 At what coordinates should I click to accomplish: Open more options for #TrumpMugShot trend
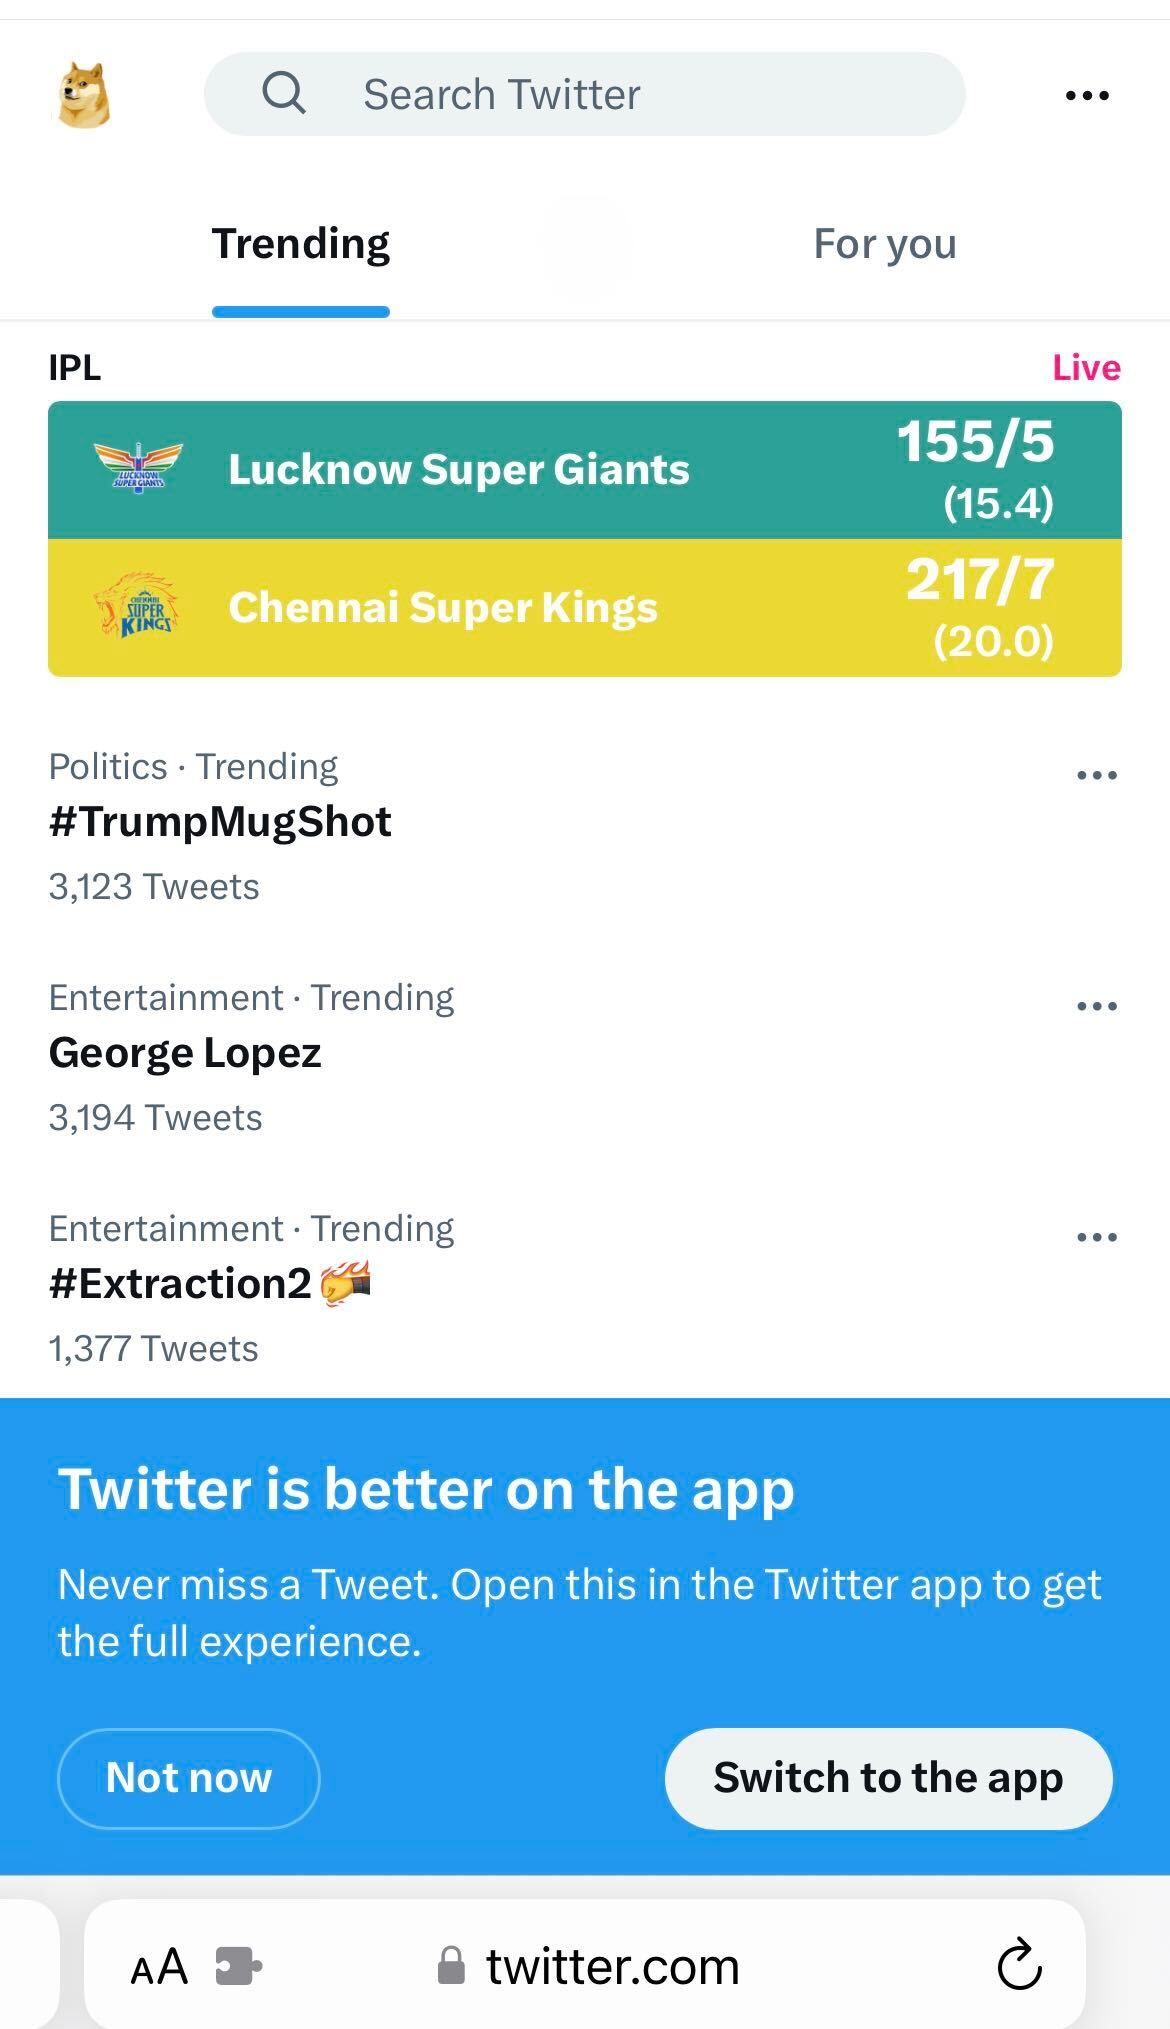[1096, 775]
